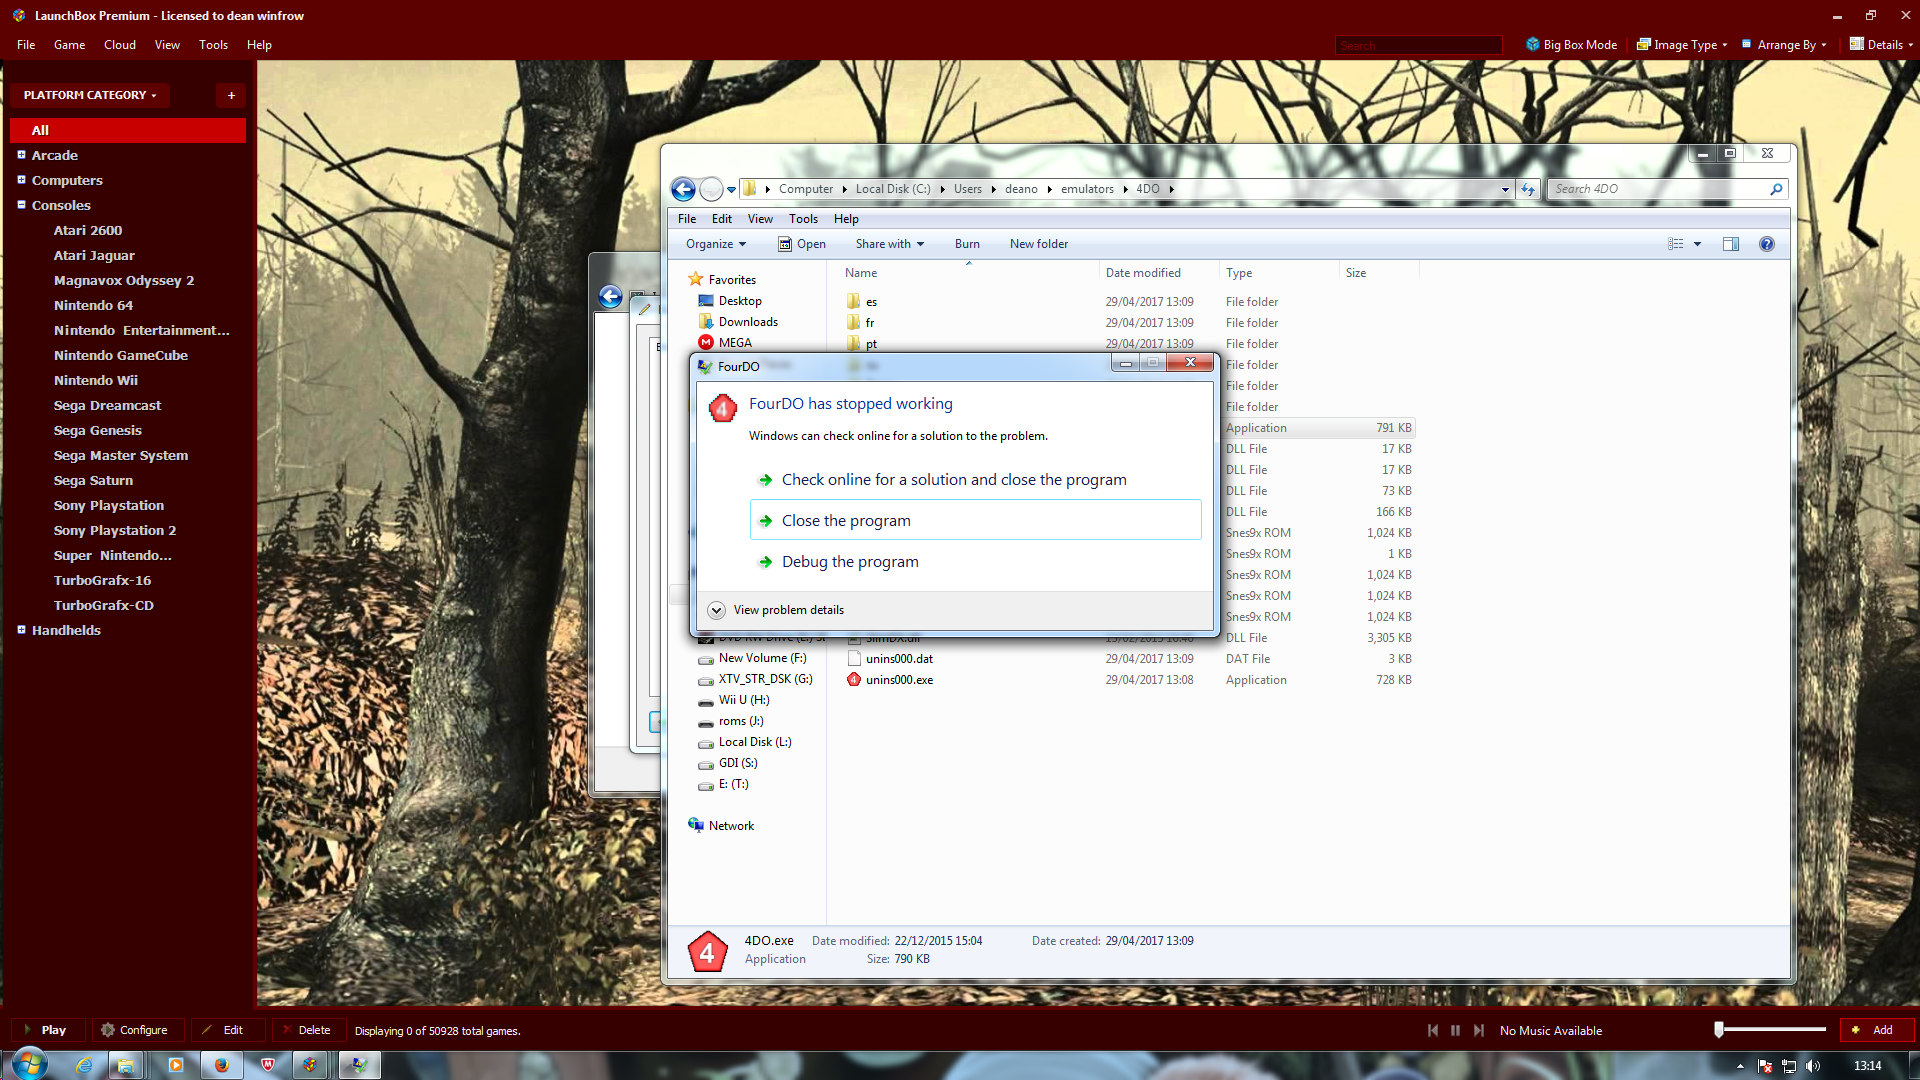
Task: Click Search 4DO input field
Action: tap(1658, 189)
